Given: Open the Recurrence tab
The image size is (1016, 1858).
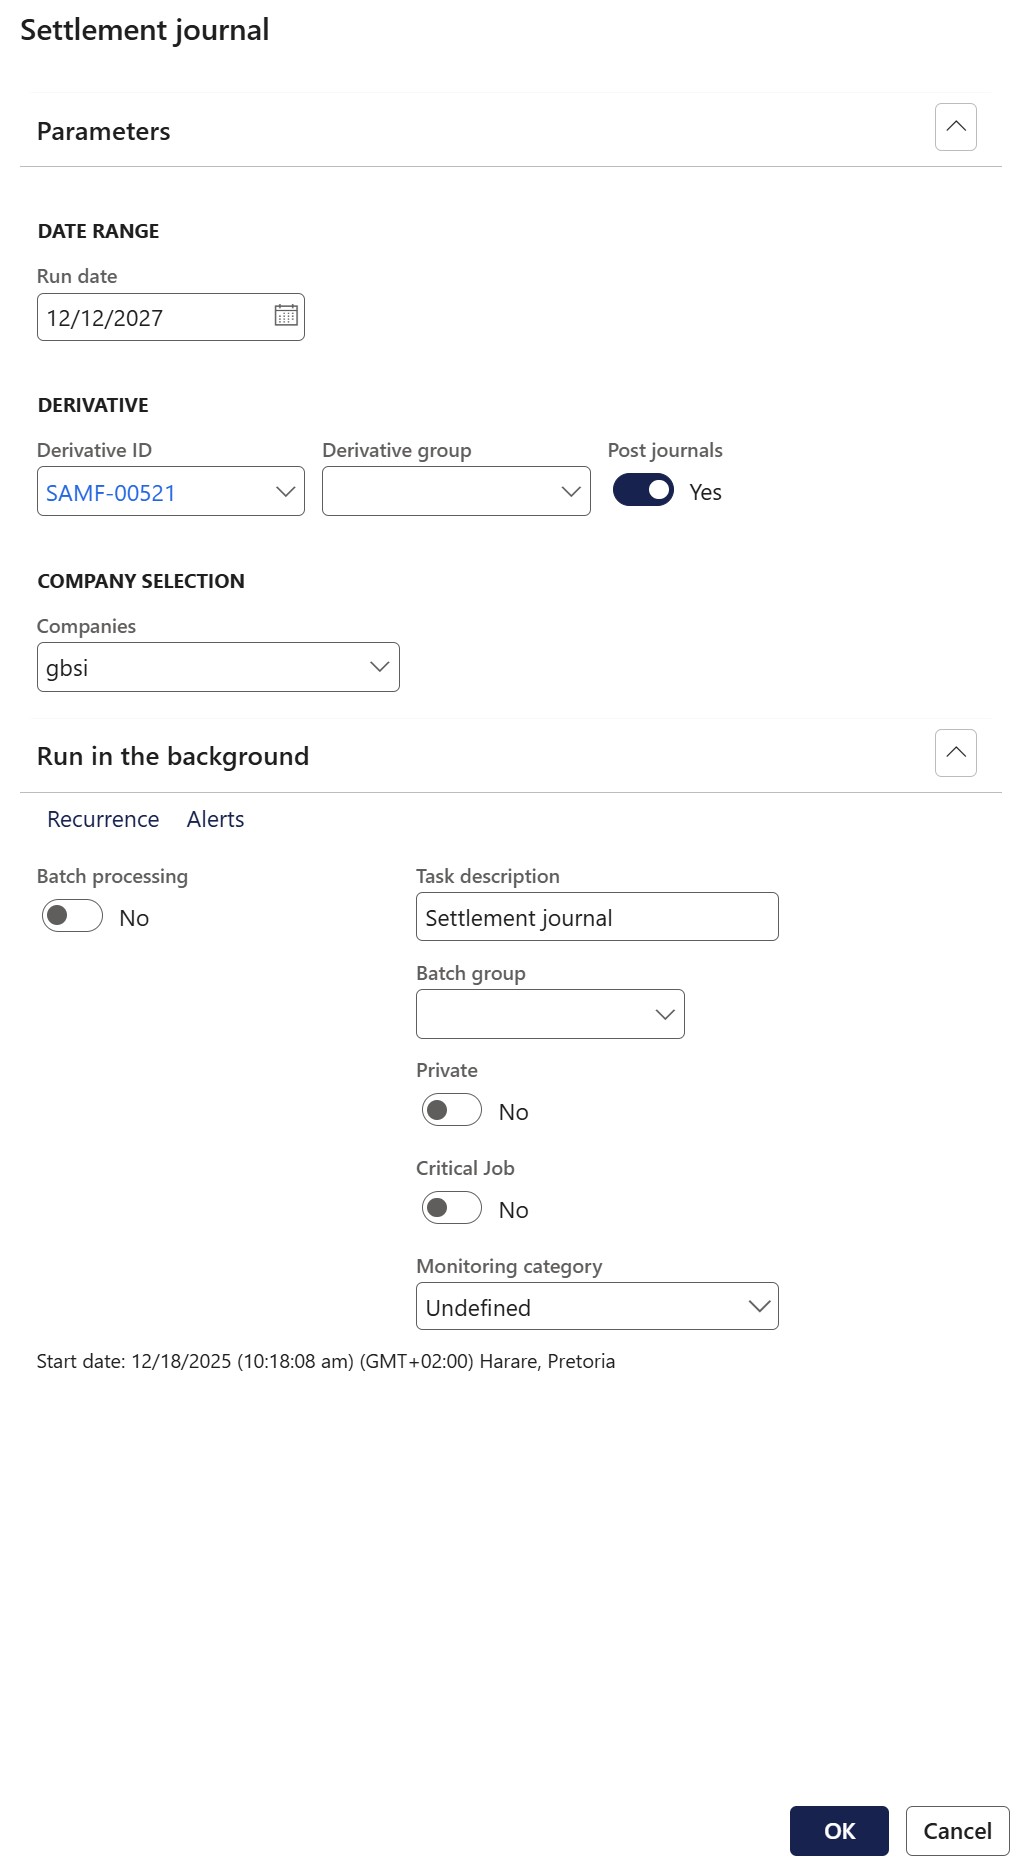Looking at the screenshot, I should pyautogui.click(x=103, y=819).
